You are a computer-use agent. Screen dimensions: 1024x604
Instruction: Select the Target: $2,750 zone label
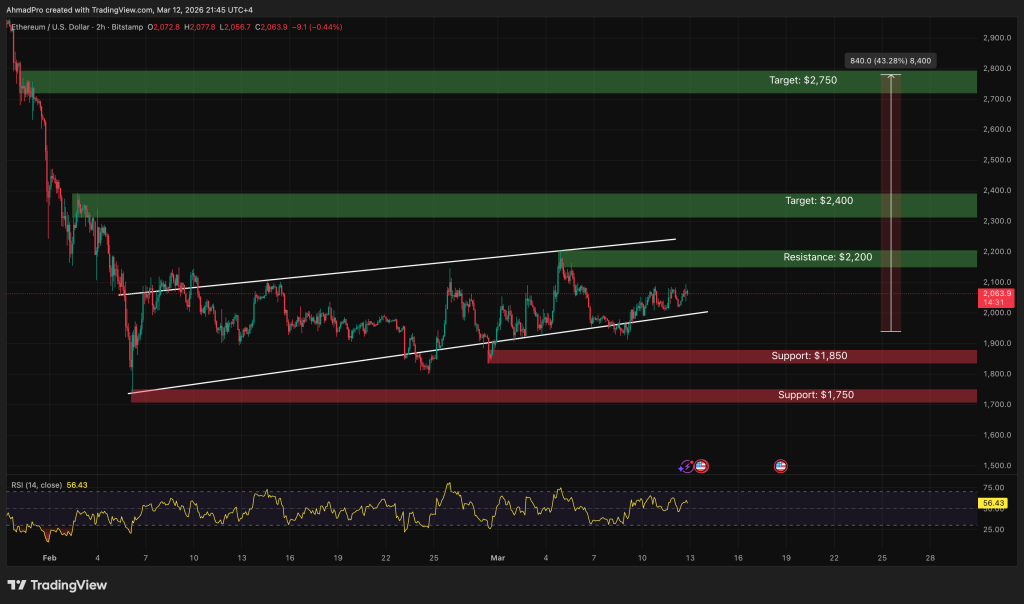point(809,79)
